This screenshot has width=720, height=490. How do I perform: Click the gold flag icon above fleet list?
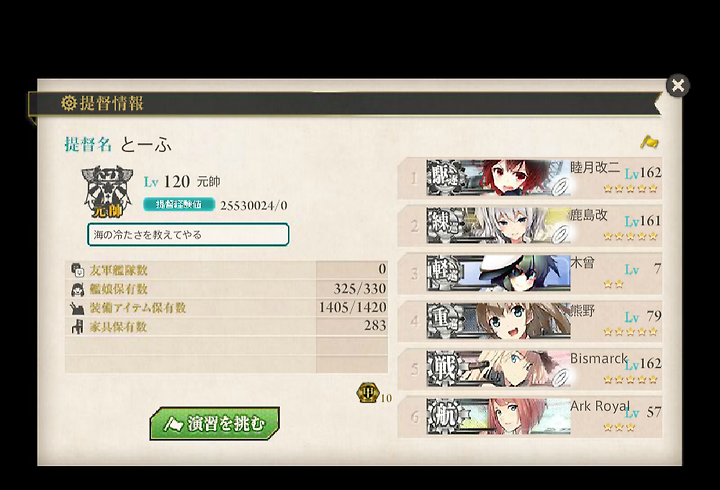tap(649, 142)
